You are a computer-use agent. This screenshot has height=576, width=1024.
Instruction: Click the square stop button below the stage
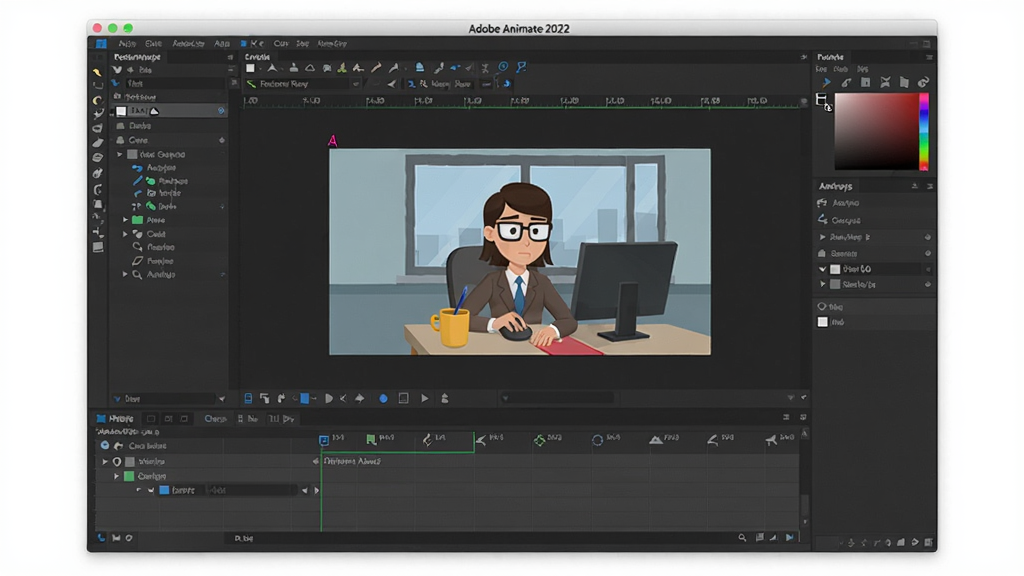point(404,398)
